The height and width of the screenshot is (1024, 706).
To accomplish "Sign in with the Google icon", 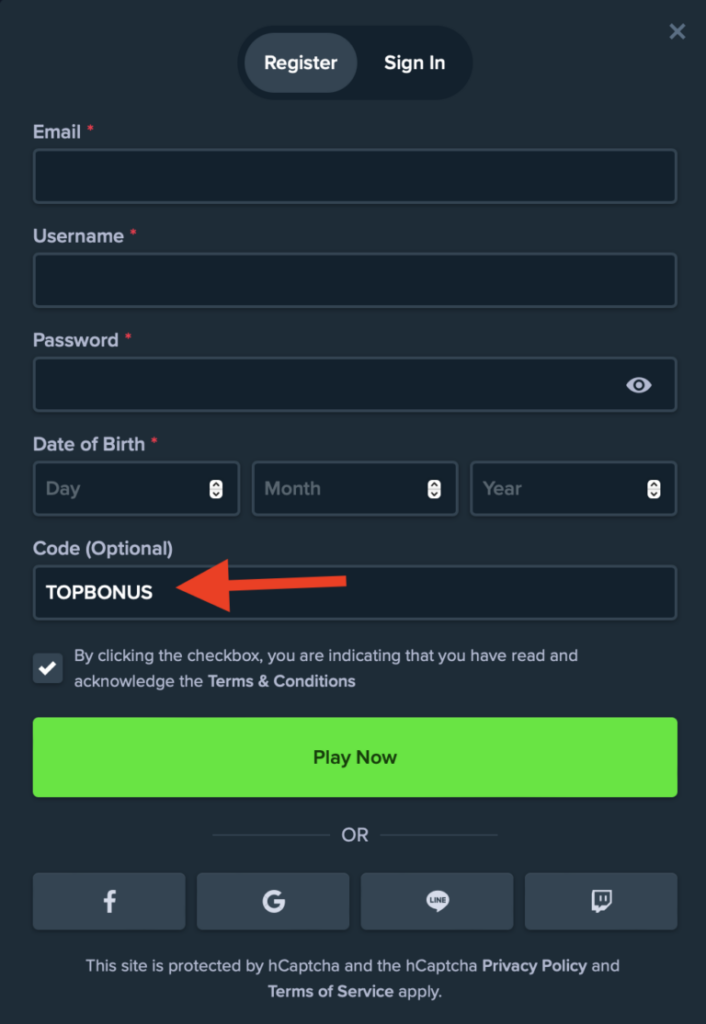I will point(273,901).
